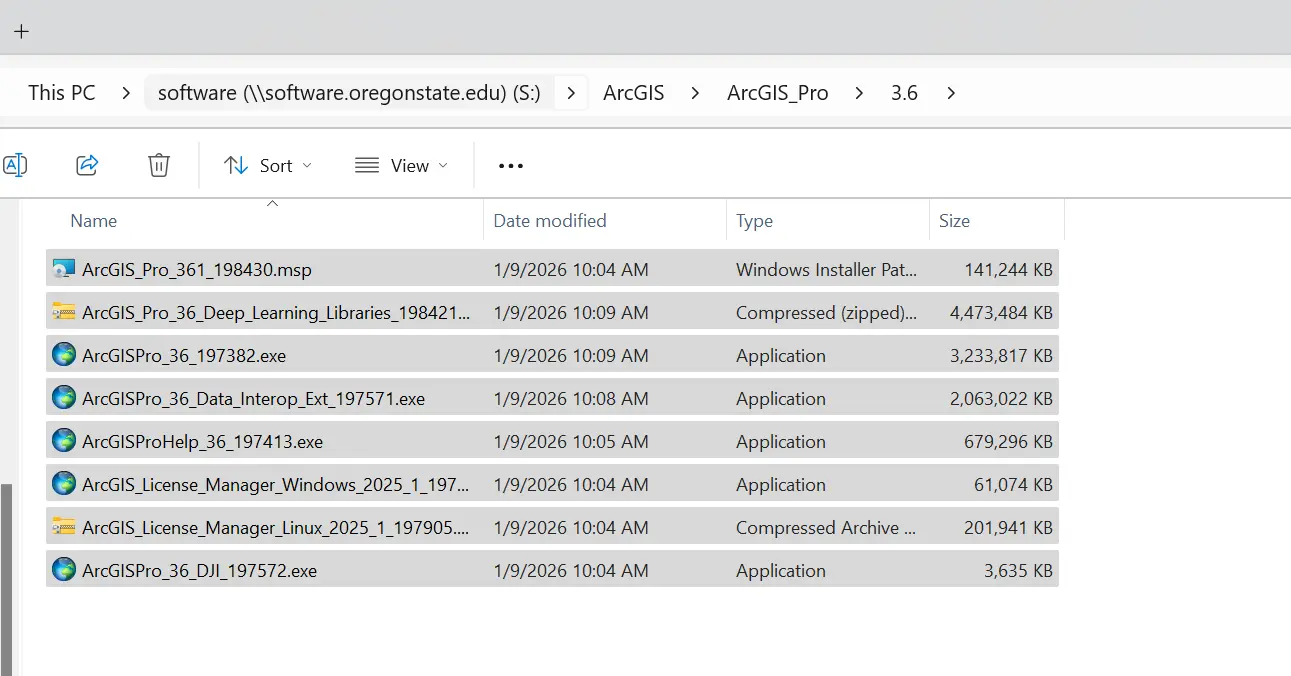Image resolution: width=1291 pixels, height=676 pixels.
Task: Select ArcGIS_Pro_36_Deep_Learning_Libraries file name
Action: click(276, 312)
